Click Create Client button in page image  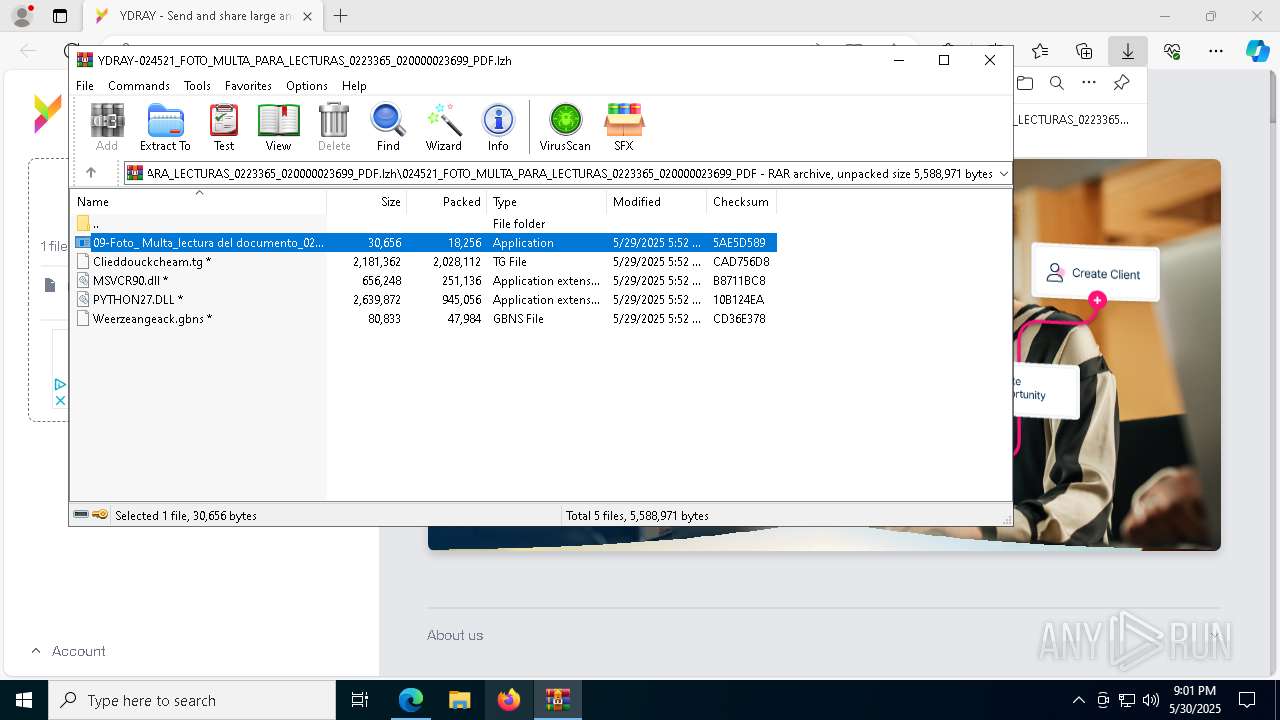pos(1094,273)
